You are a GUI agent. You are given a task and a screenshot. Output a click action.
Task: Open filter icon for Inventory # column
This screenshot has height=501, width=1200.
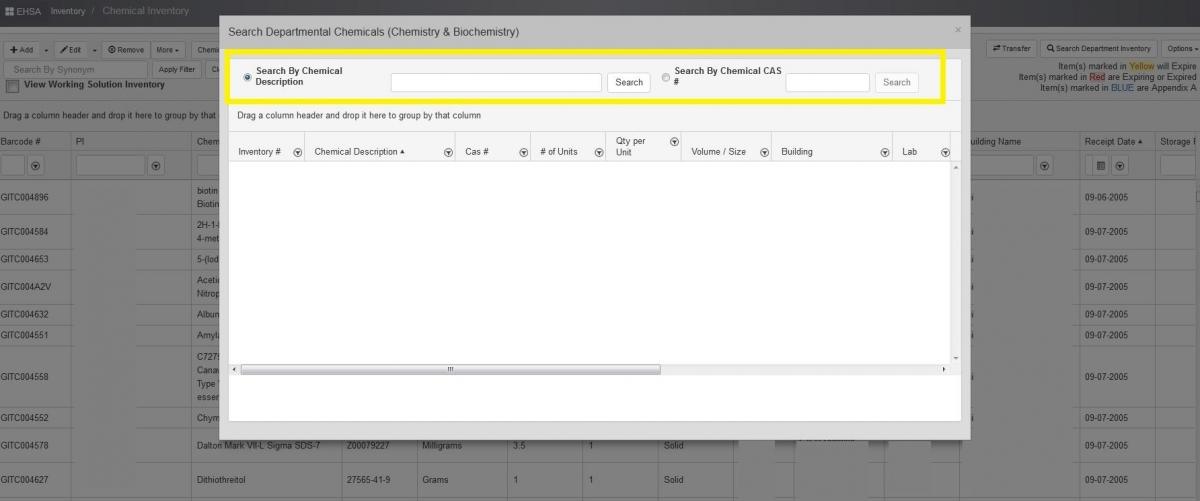coord(298,152)
